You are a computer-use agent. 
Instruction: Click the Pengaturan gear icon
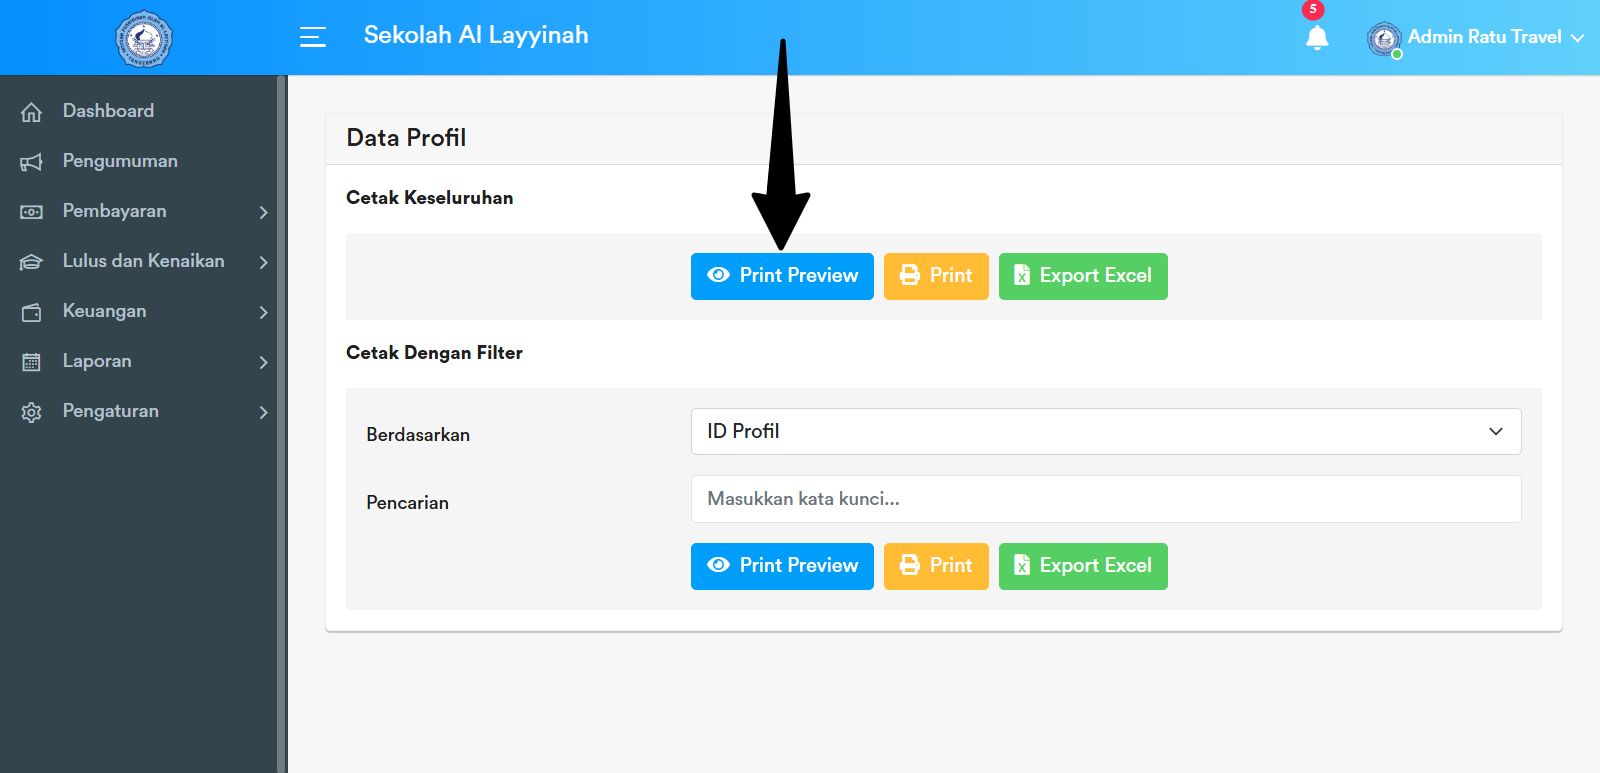[32, 412]
